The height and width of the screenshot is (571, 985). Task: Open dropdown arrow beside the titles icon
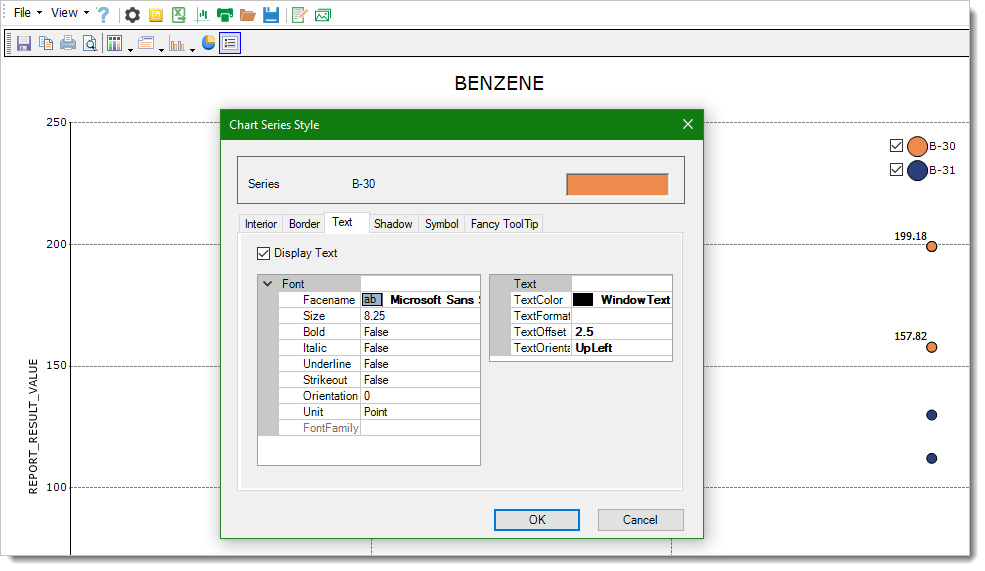pyautogui.click(x=161, y=50)
